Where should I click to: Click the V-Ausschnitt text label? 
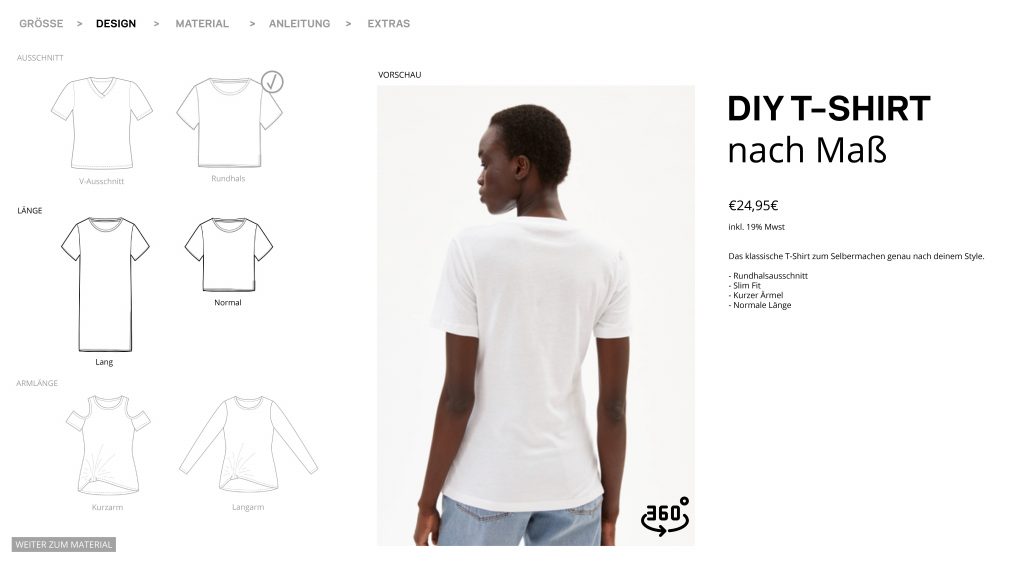[102, 182]
